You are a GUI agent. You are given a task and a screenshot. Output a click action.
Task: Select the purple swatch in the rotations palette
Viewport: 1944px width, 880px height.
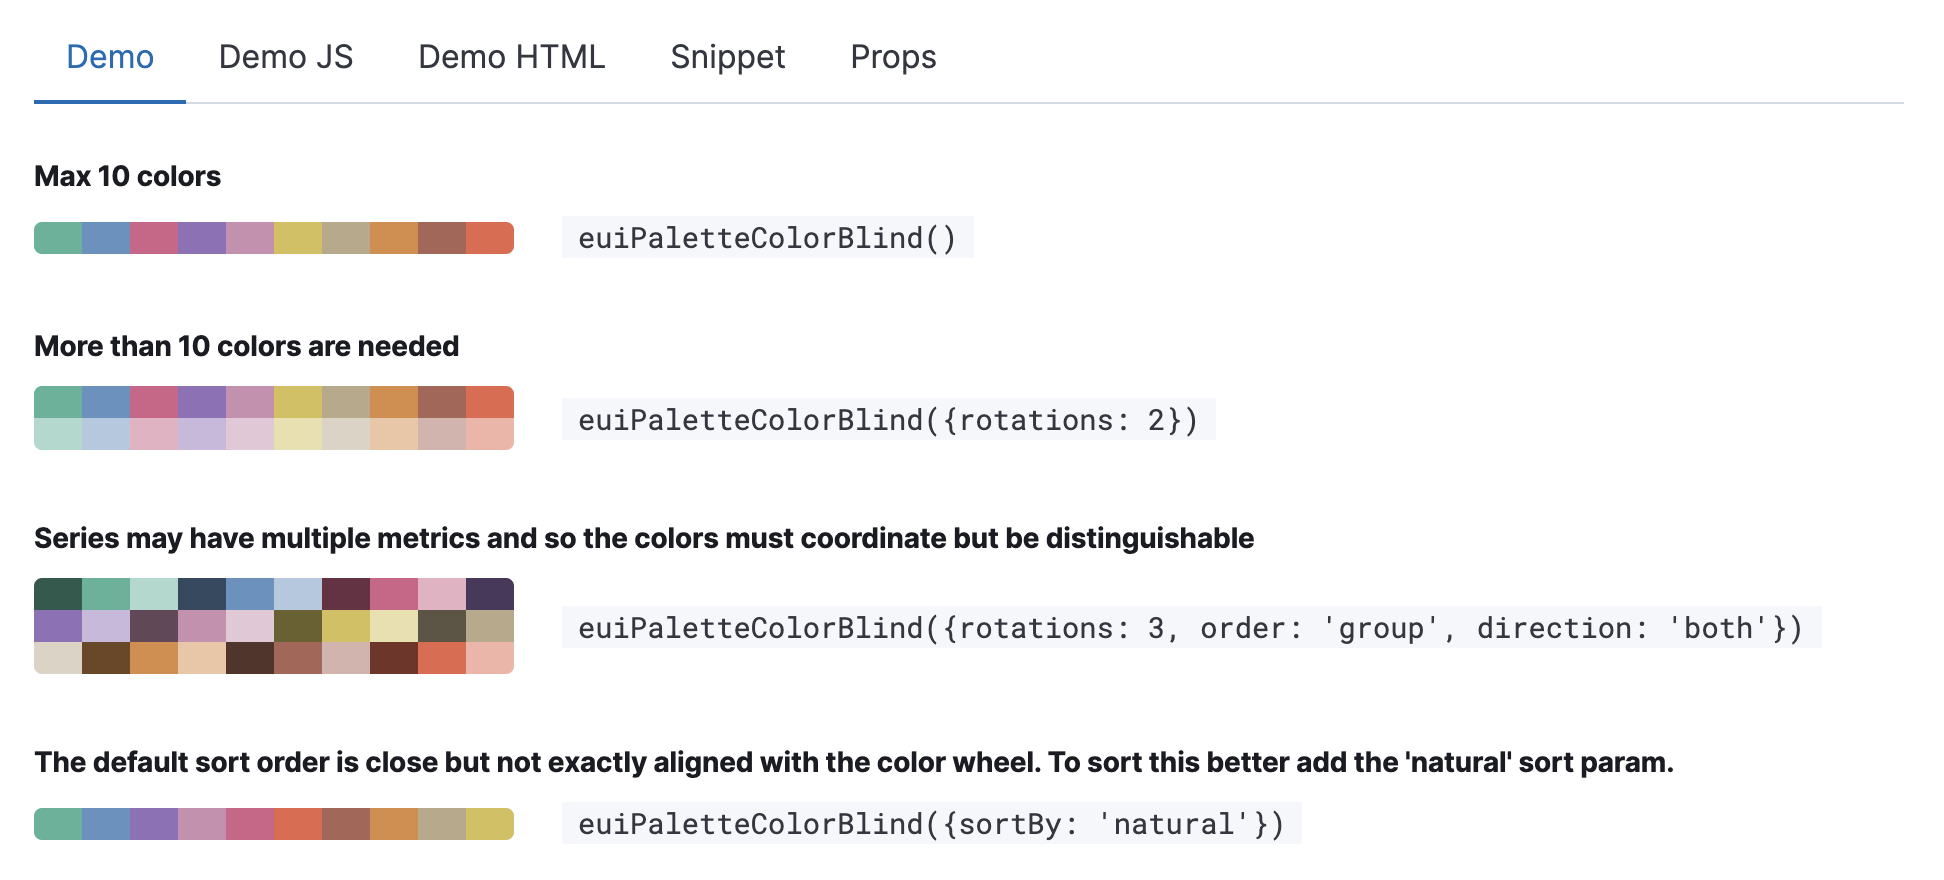202,400
